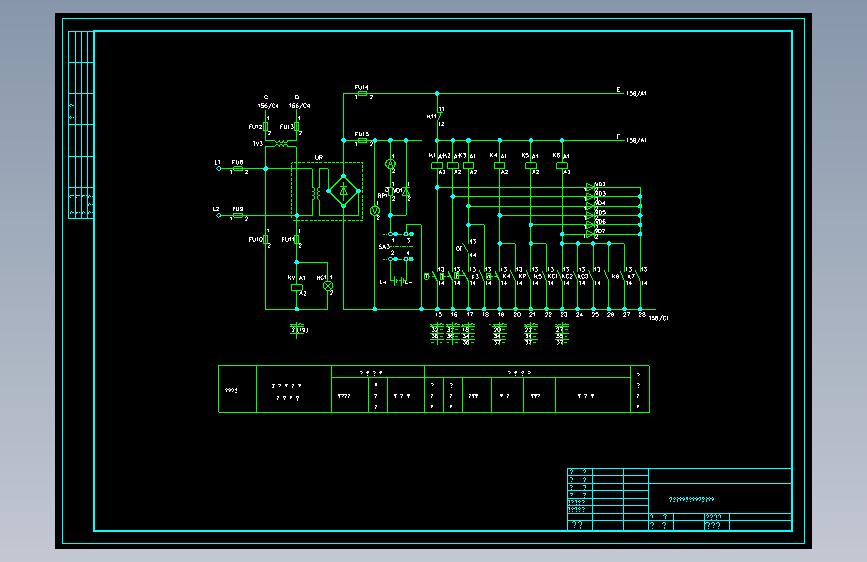The width and height of the screenshot is (867, 562).
Task: Pick the TV3 transformer winding symbol
Action: coord(281,143)
